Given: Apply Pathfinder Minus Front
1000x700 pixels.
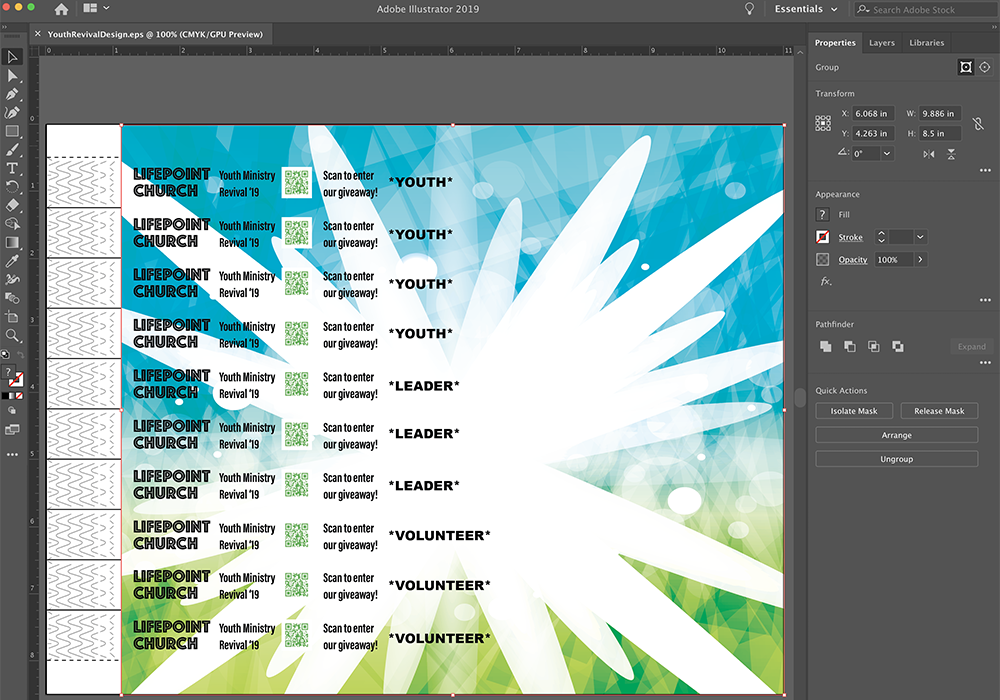Looking at the screenshot, I should pos(849,346).
